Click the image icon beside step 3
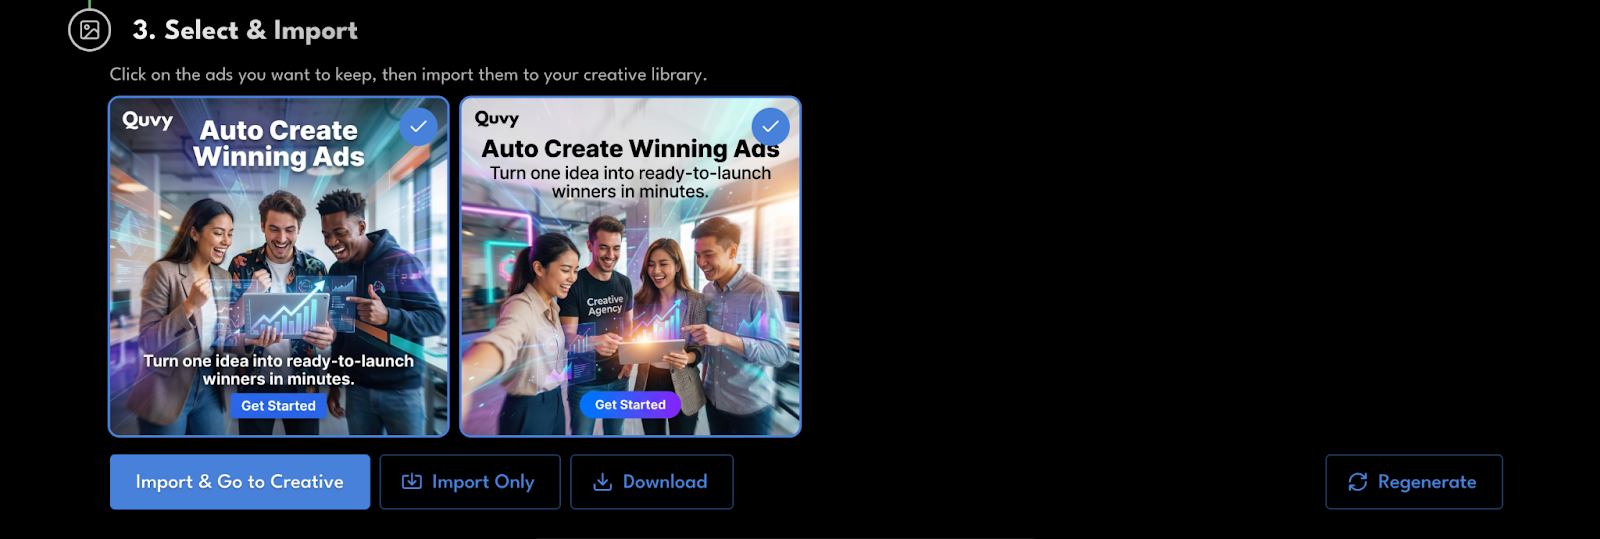The height and width of the screenshot is (539, 1600). pyautogui.click(x=89, y=30)
